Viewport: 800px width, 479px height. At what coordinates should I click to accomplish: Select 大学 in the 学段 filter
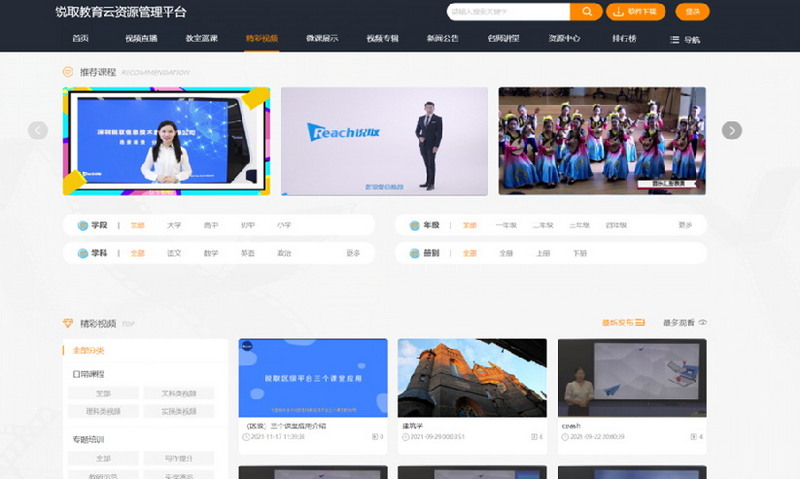[174, 225]
